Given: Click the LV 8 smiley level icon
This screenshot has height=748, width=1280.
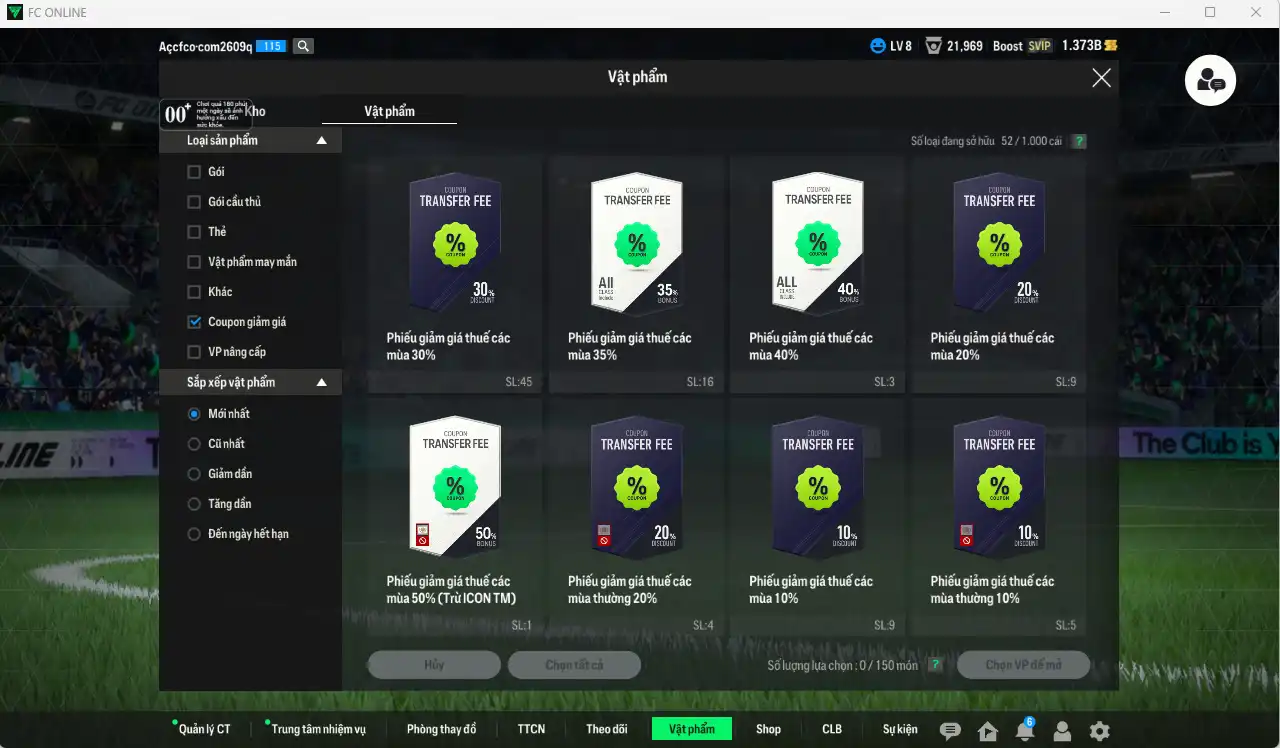Looking at the screenshot, I should coord(878,46).
